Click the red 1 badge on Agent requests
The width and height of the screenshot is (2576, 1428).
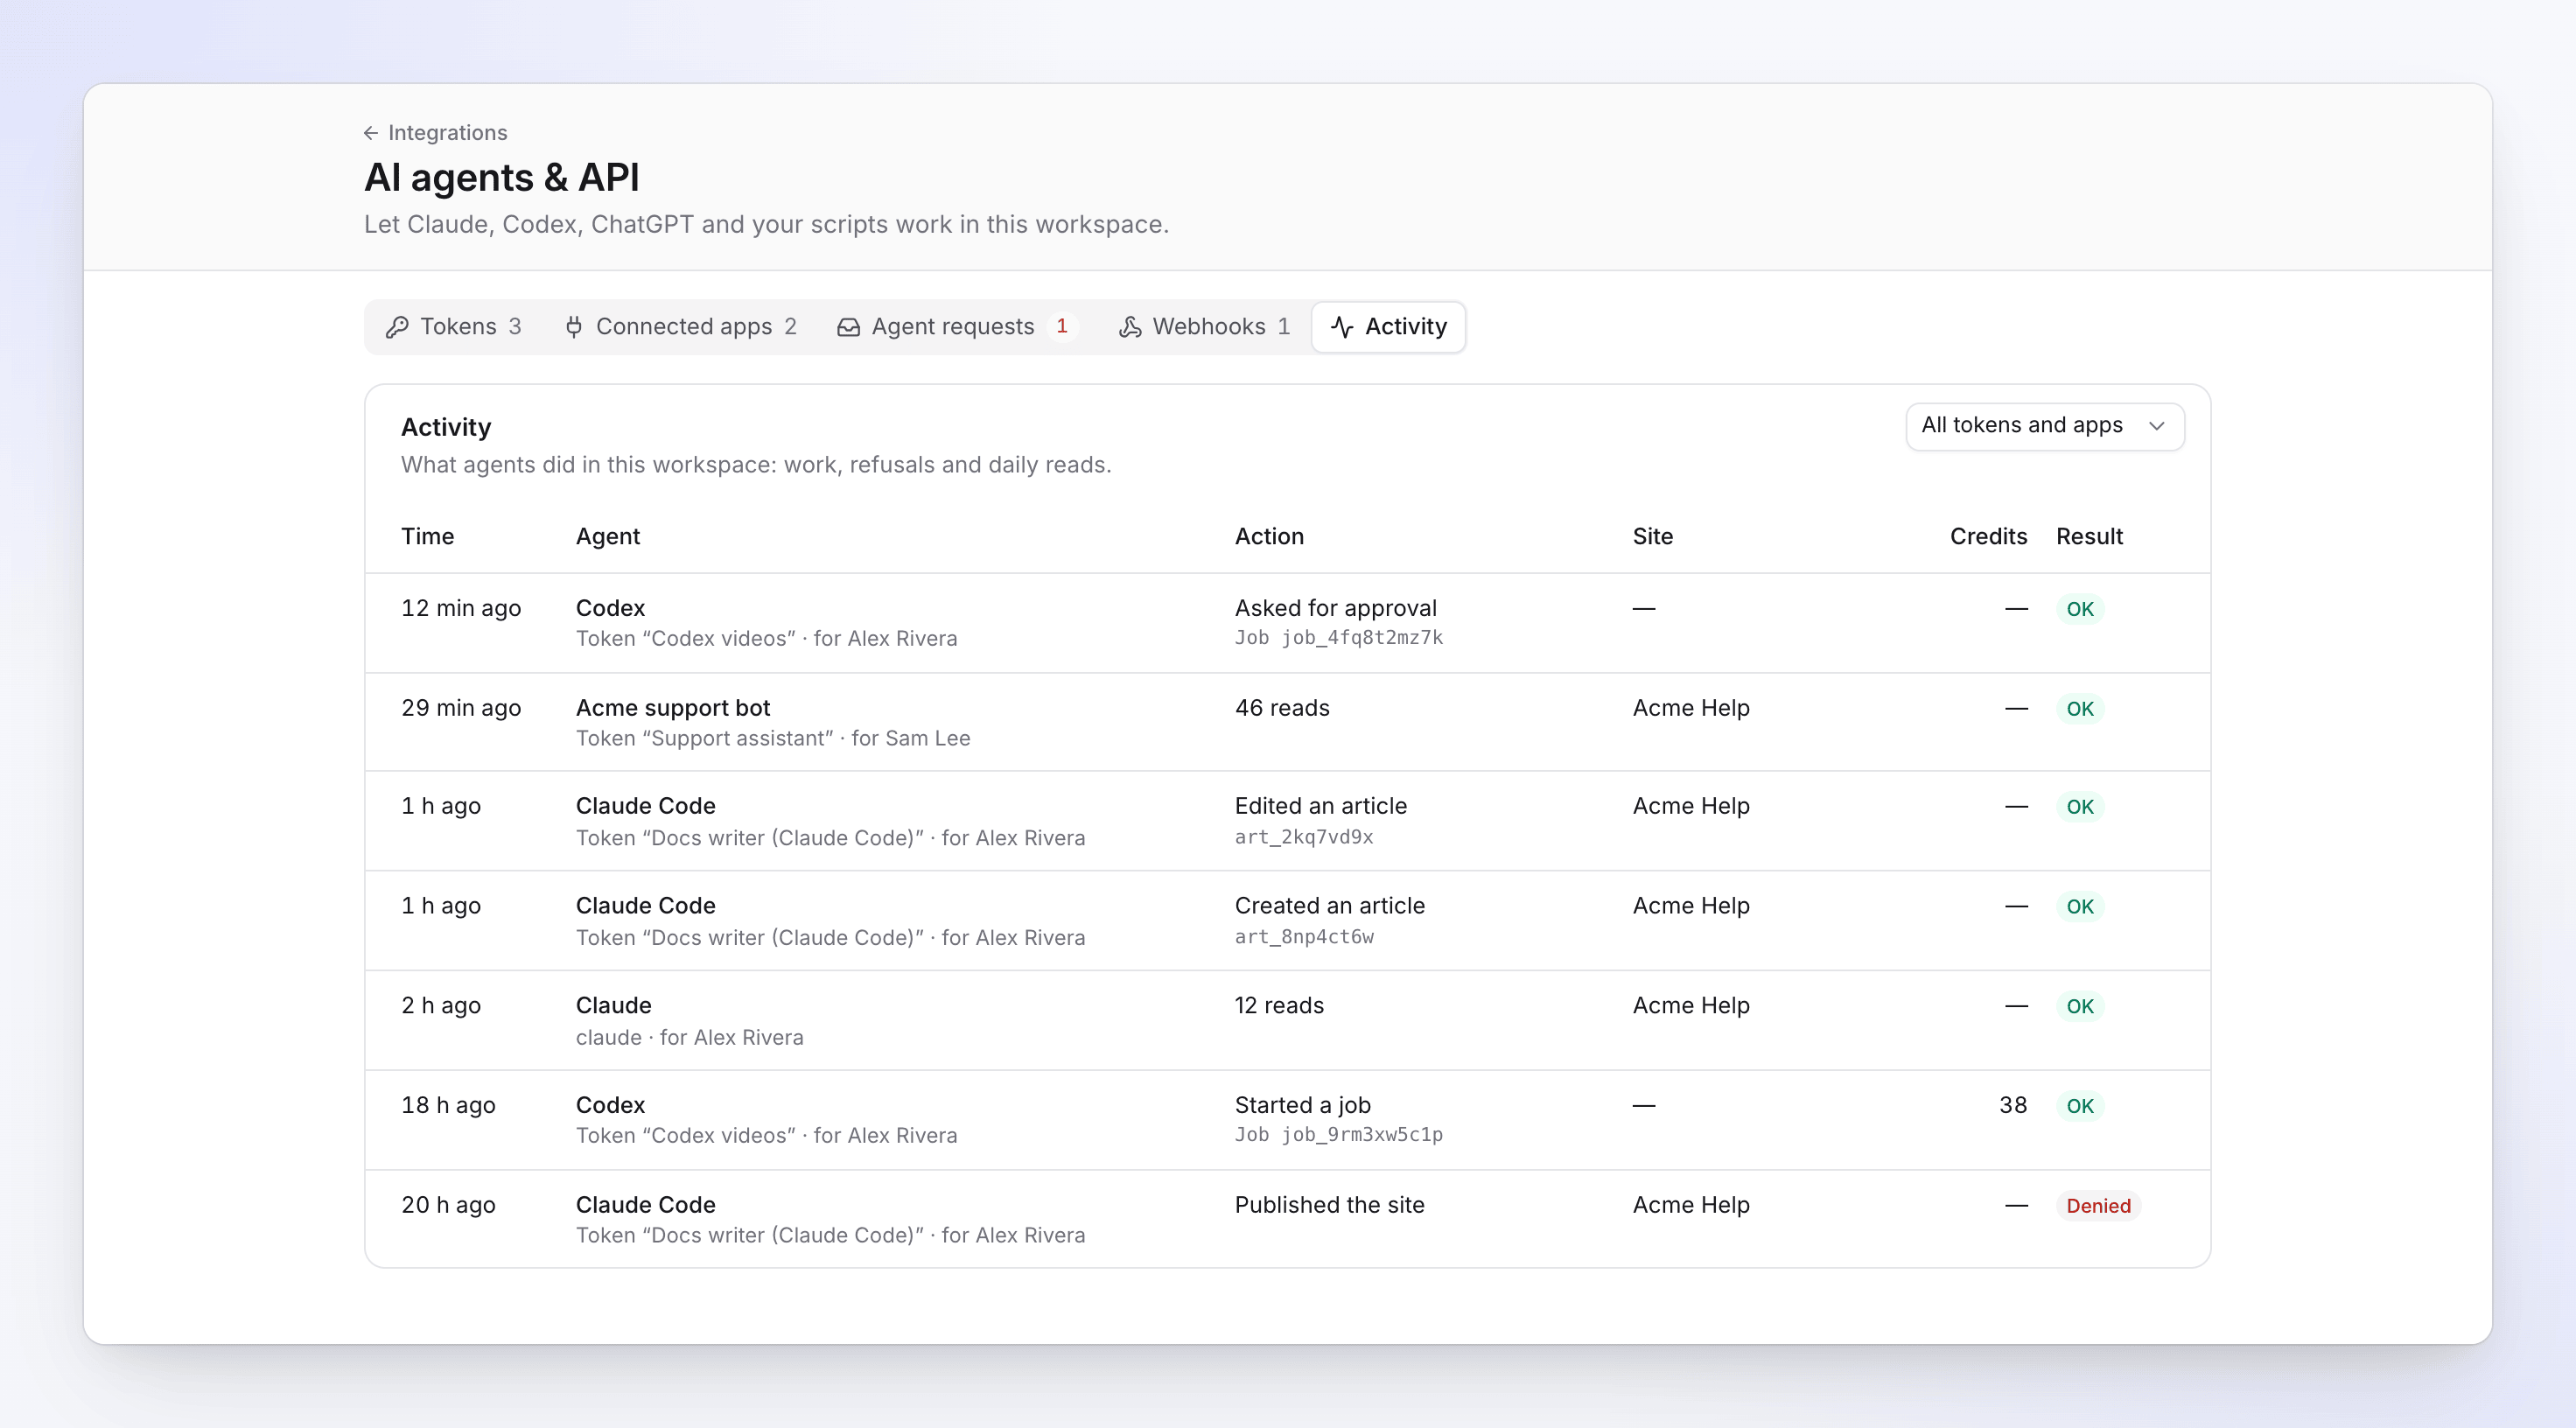tap(1062, 327)
